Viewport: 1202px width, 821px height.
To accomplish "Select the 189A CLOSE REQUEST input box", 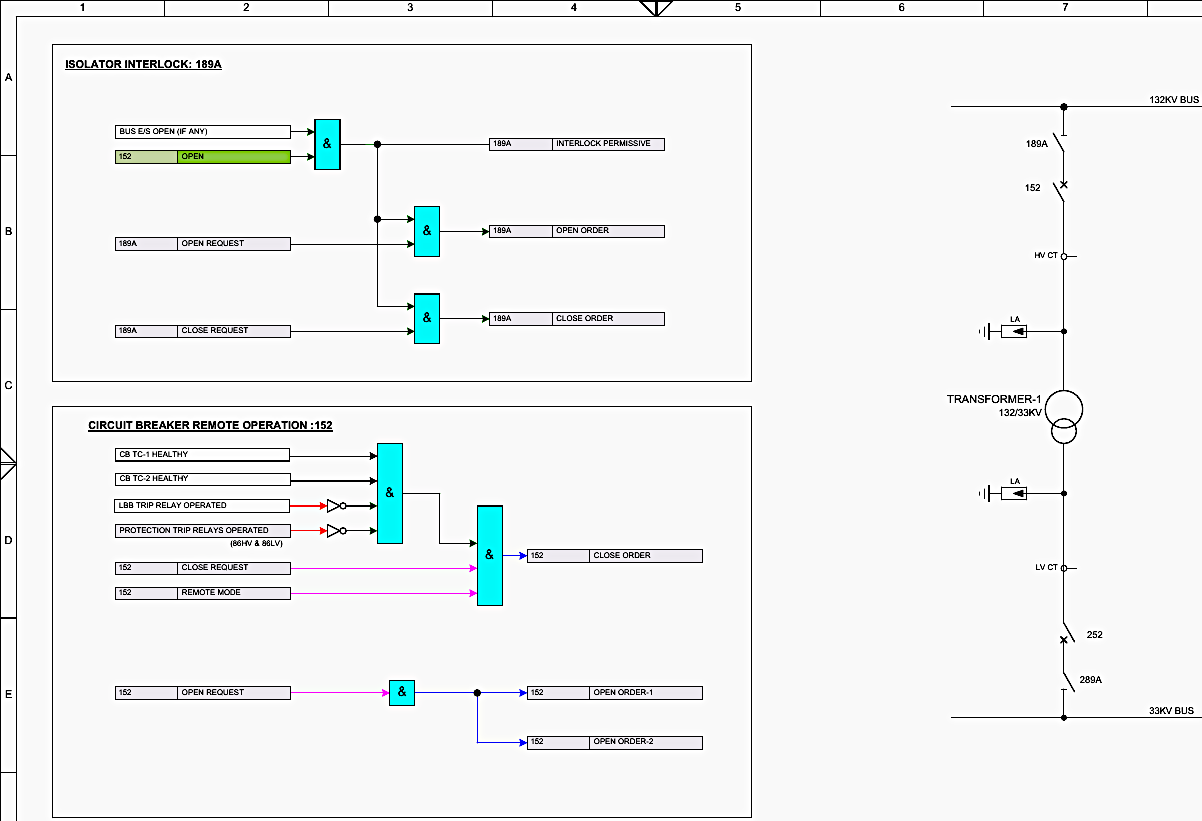I will click(x=203, y=331).
